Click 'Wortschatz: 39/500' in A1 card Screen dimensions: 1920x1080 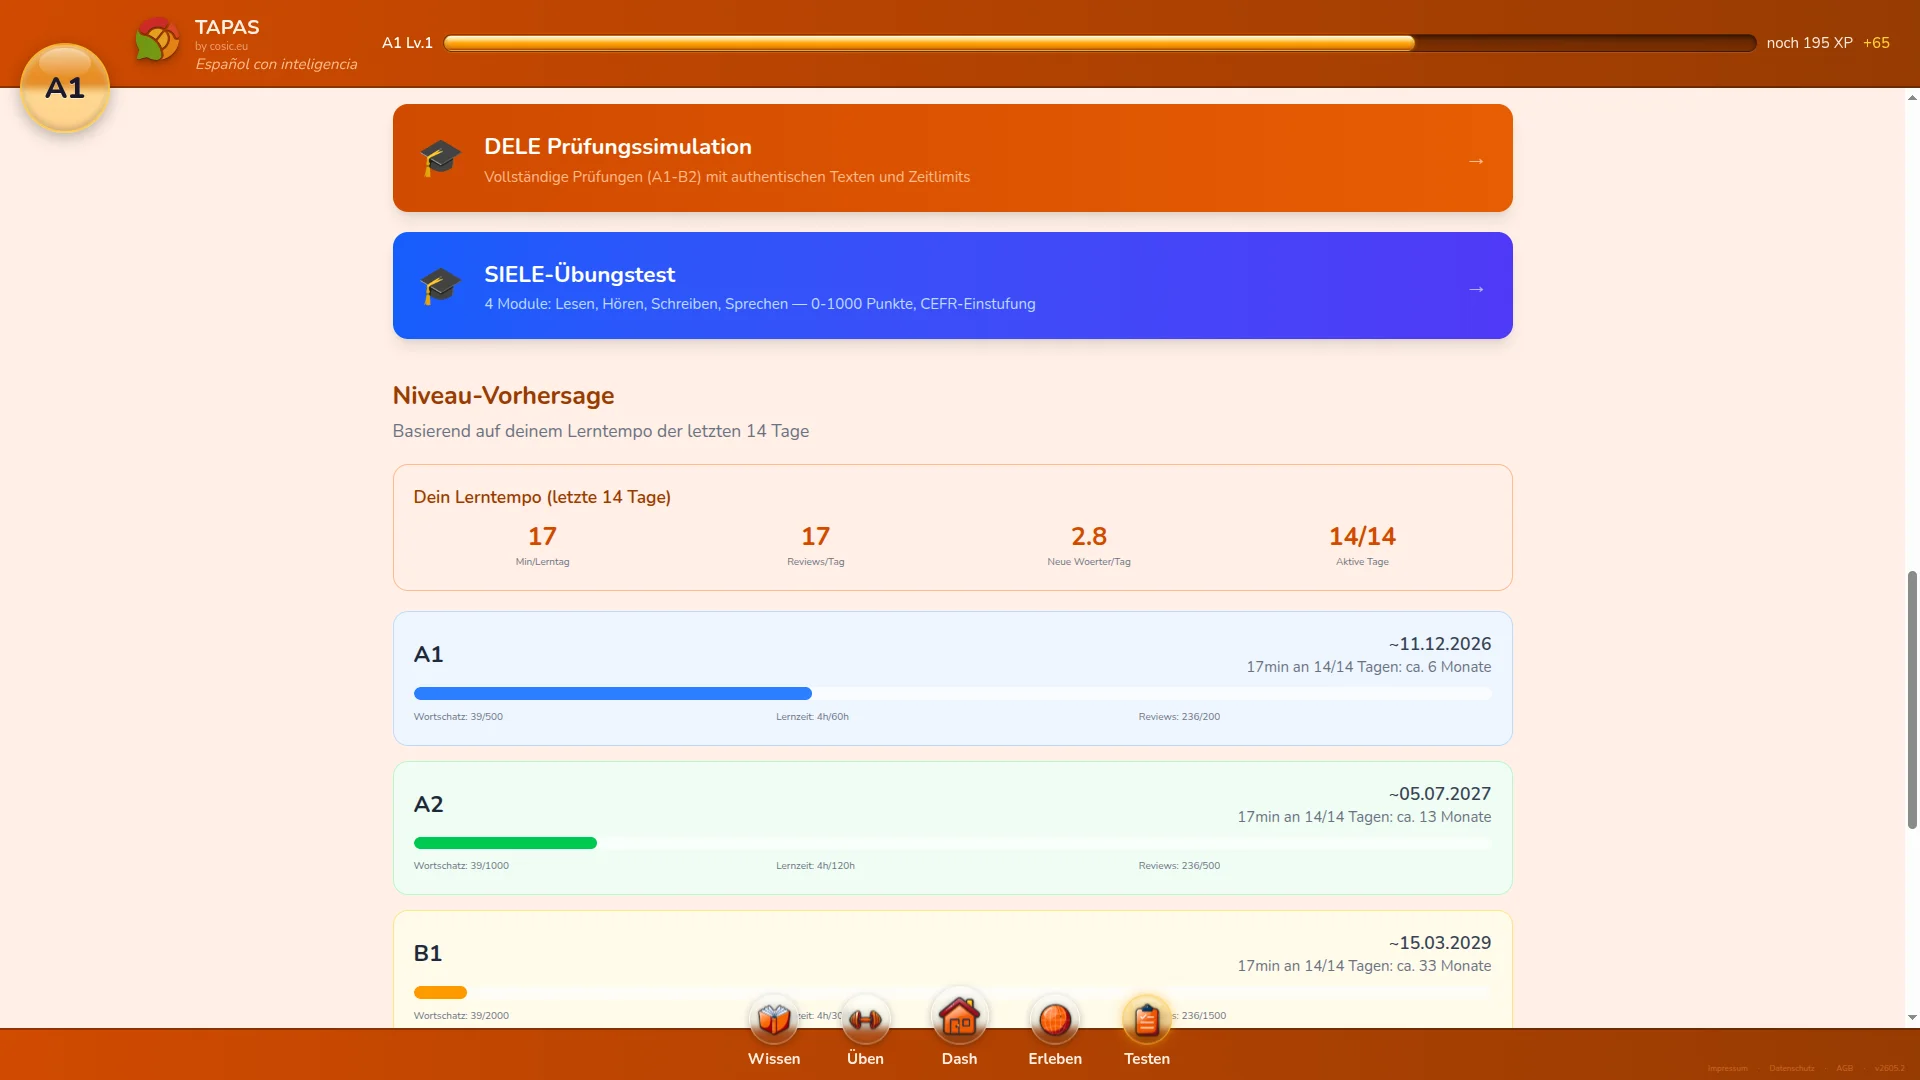click(x=458, y=717)
